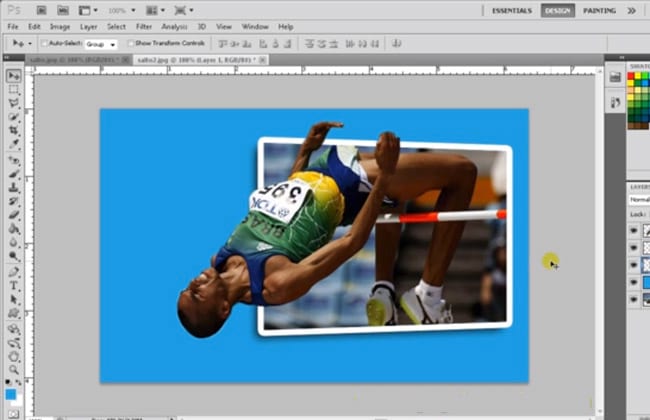Toggle visibility of the bottom photo layer
Image resolution: width=650 pixels, height=420 pixels.
point(633,299)
